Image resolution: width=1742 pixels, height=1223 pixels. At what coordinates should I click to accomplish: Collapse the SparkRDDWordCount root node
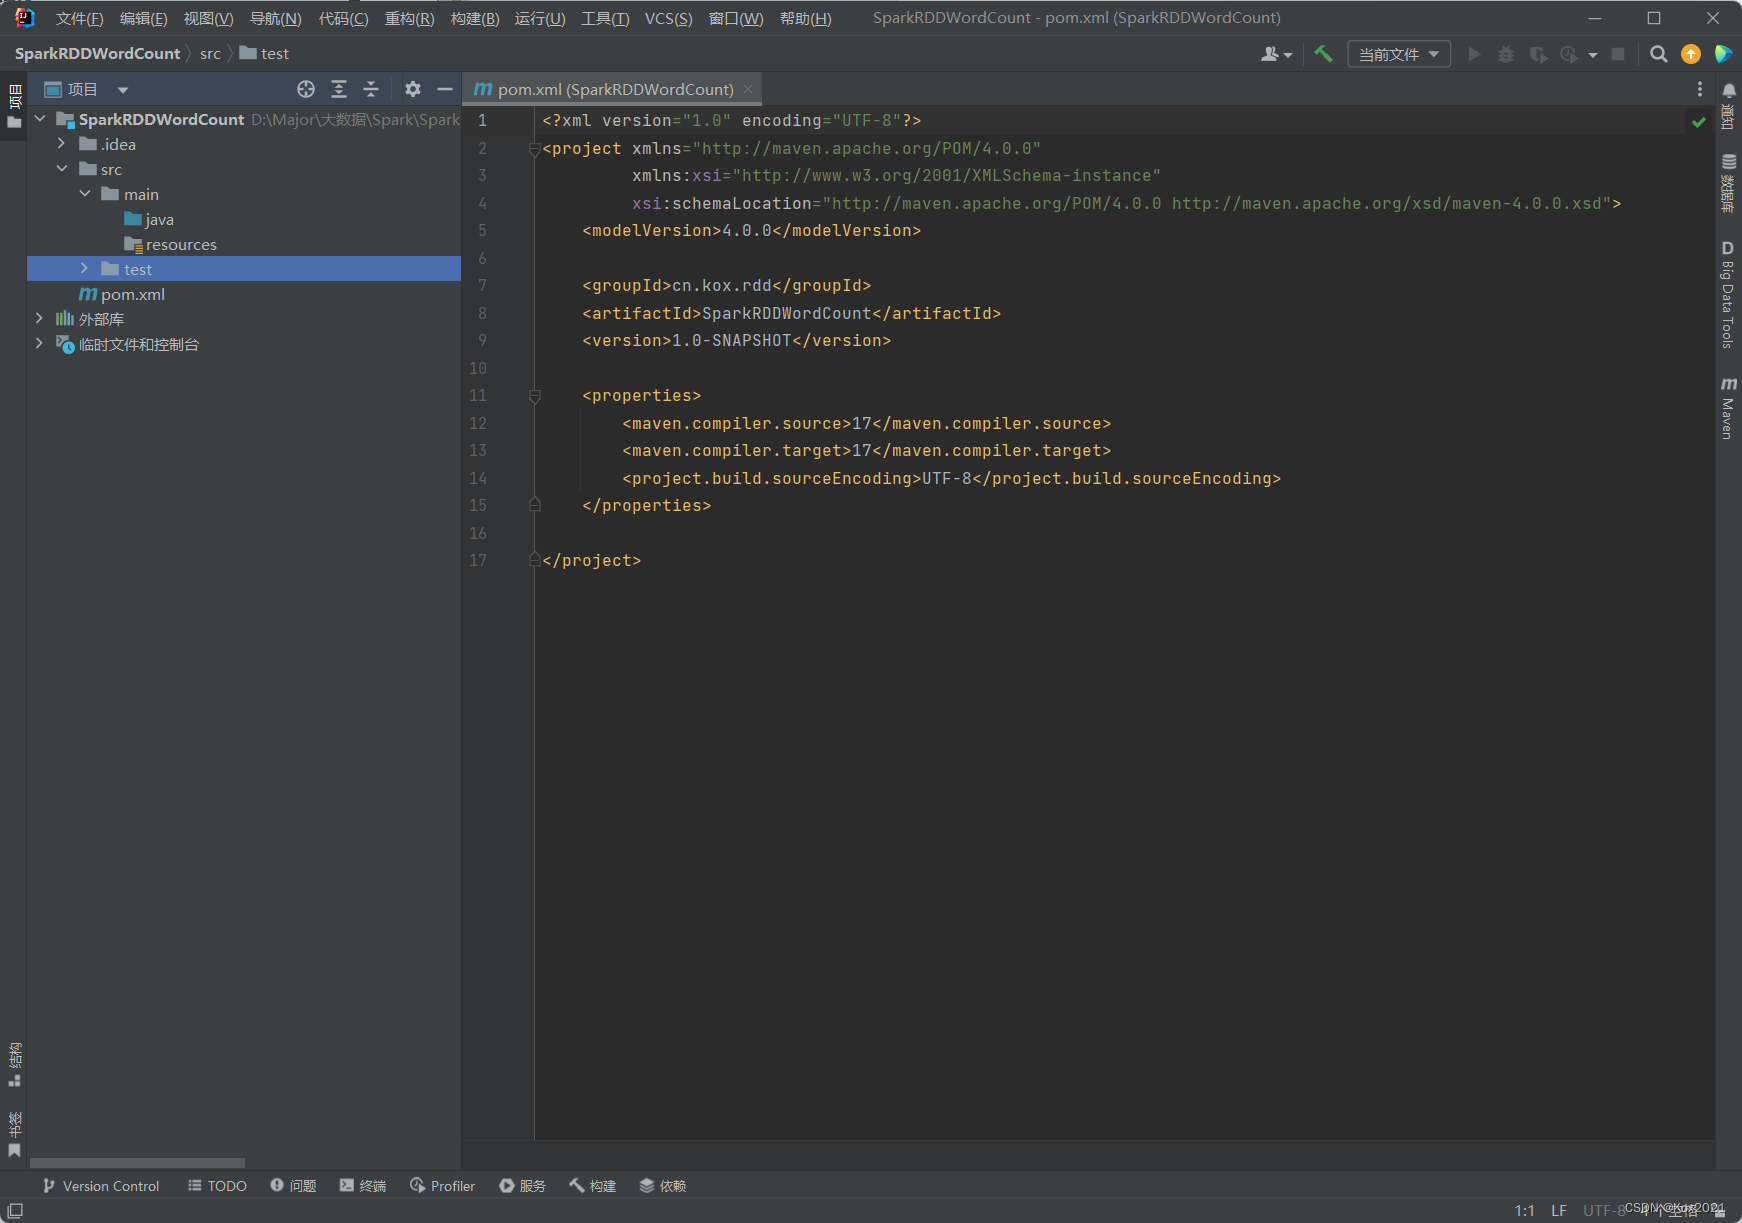tap(40, 119)
